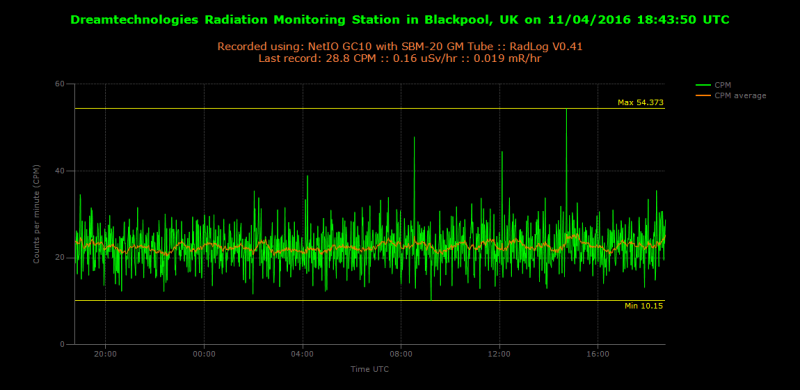Screen dimensions: 800x390
Task: Click the 16:00 time axis label
Action: (x=598, y=353)
